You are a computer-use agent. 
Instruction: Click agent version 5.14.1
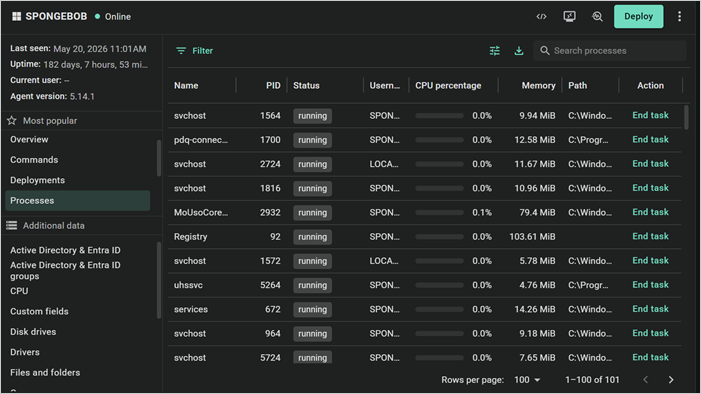(82, 96)
